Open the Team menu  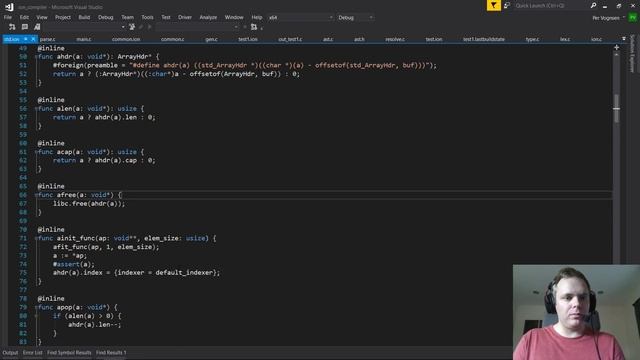[127, 18]
